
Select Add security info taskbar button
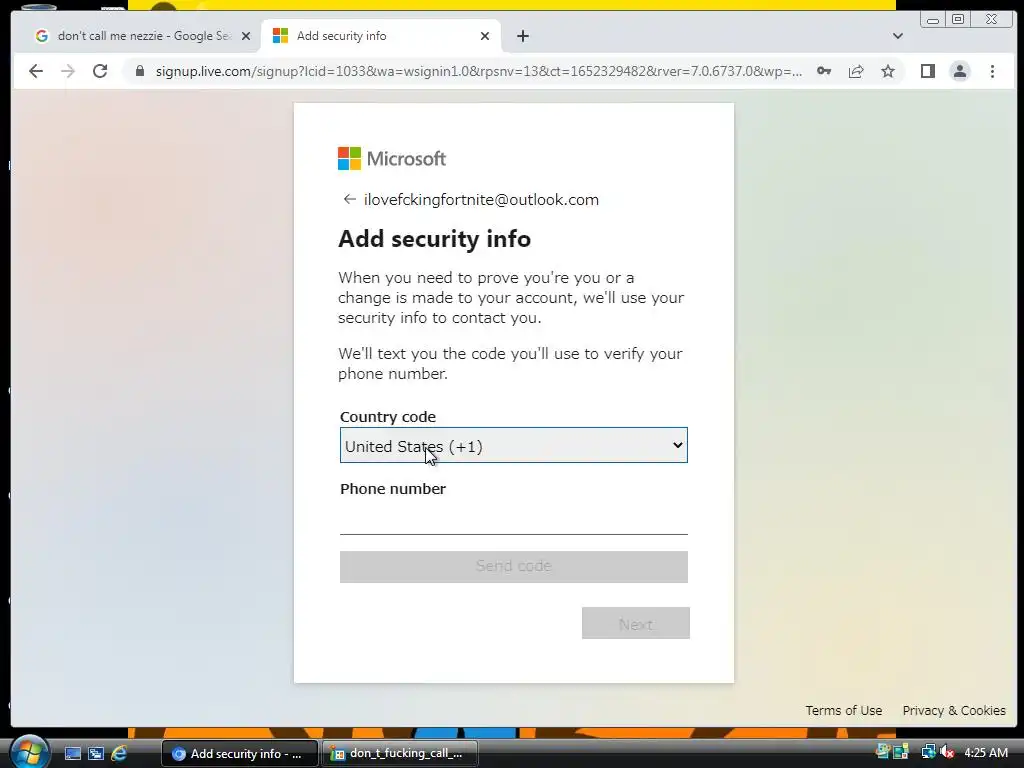pos(239,754)
